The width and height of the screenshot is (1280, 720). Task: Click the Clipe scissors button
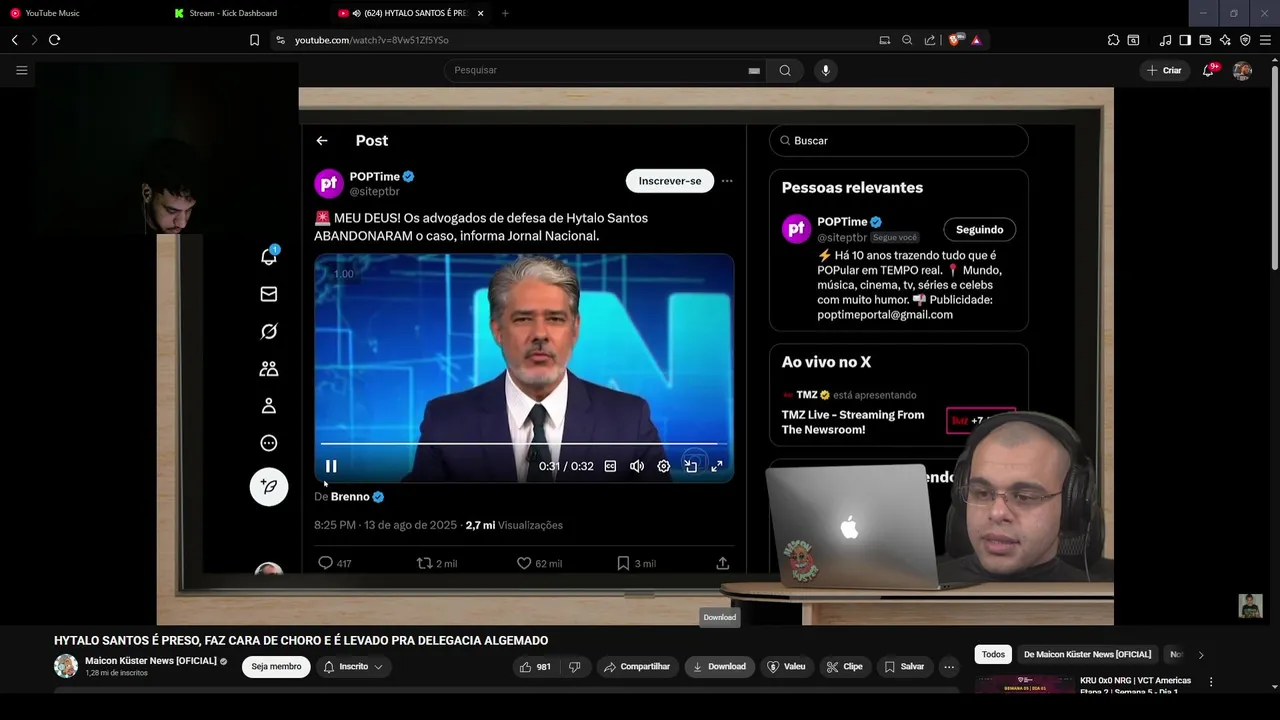[x=845, y=667]
